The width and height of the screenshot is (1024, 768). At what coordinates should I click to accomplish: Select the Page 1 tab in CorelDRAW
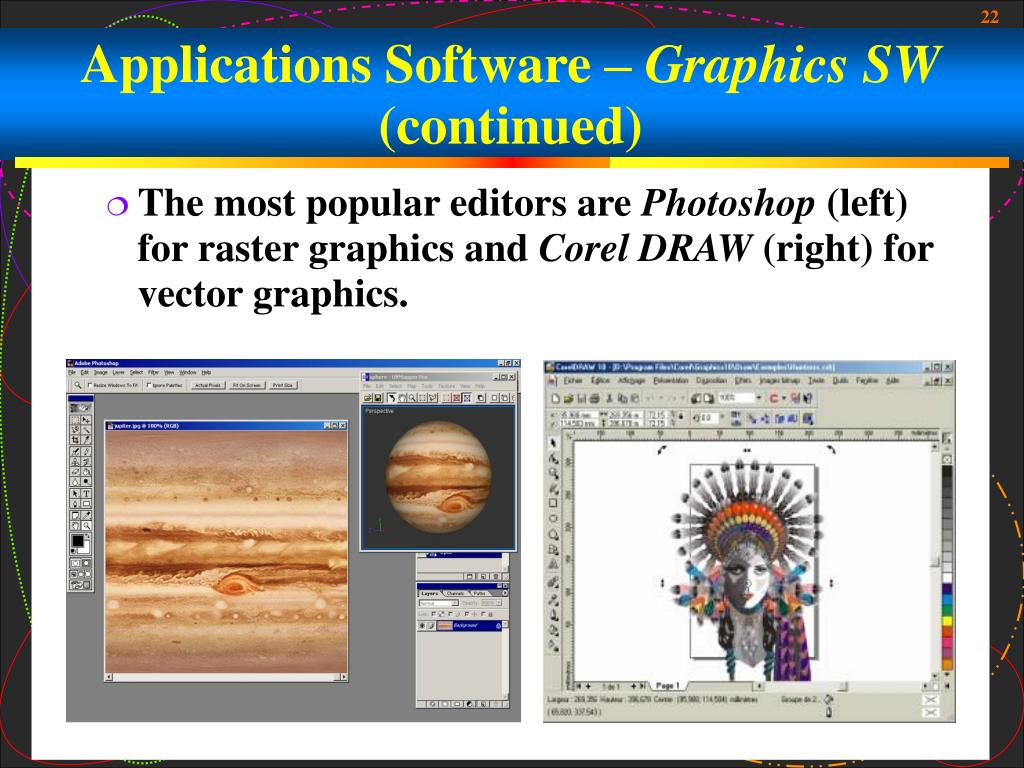[x=667, y=686]
